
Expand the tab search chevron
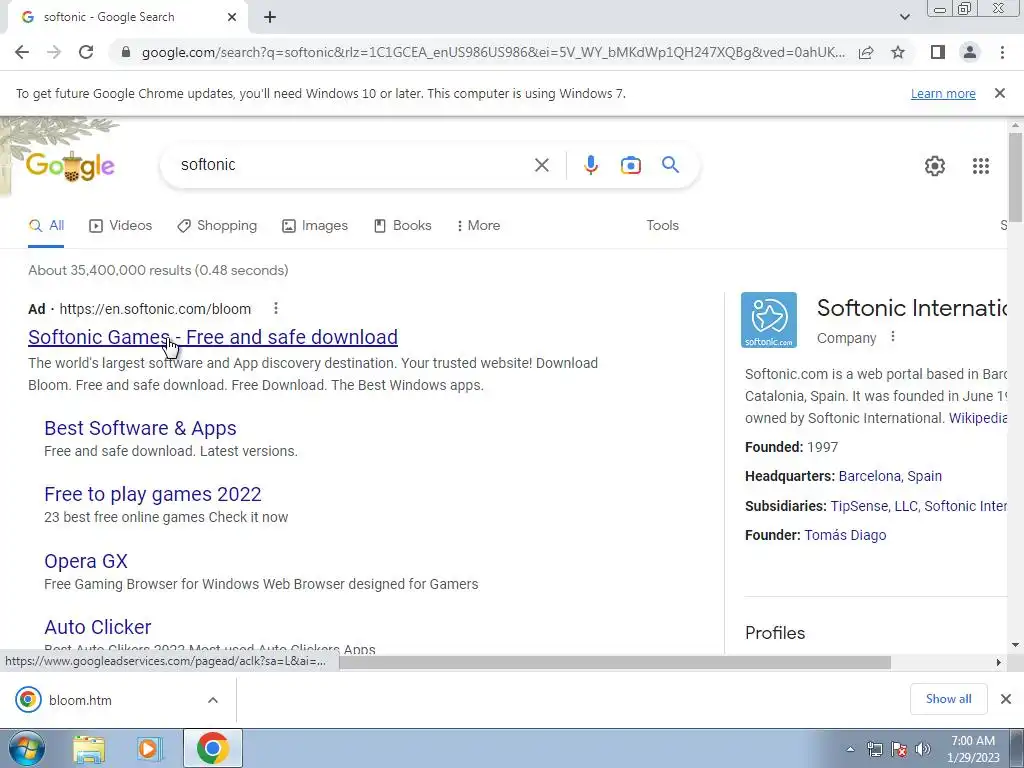click(x=904, y=17)
